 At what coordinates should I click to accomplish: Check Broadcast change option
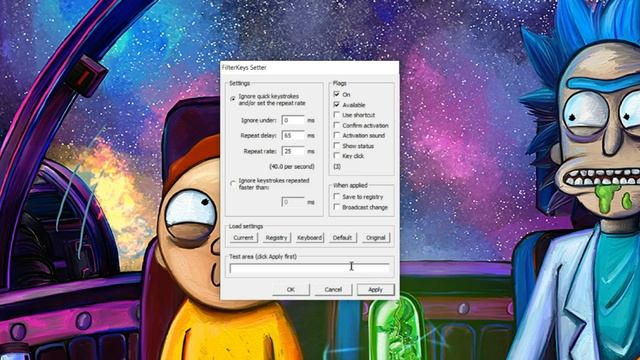click(337, 207)
